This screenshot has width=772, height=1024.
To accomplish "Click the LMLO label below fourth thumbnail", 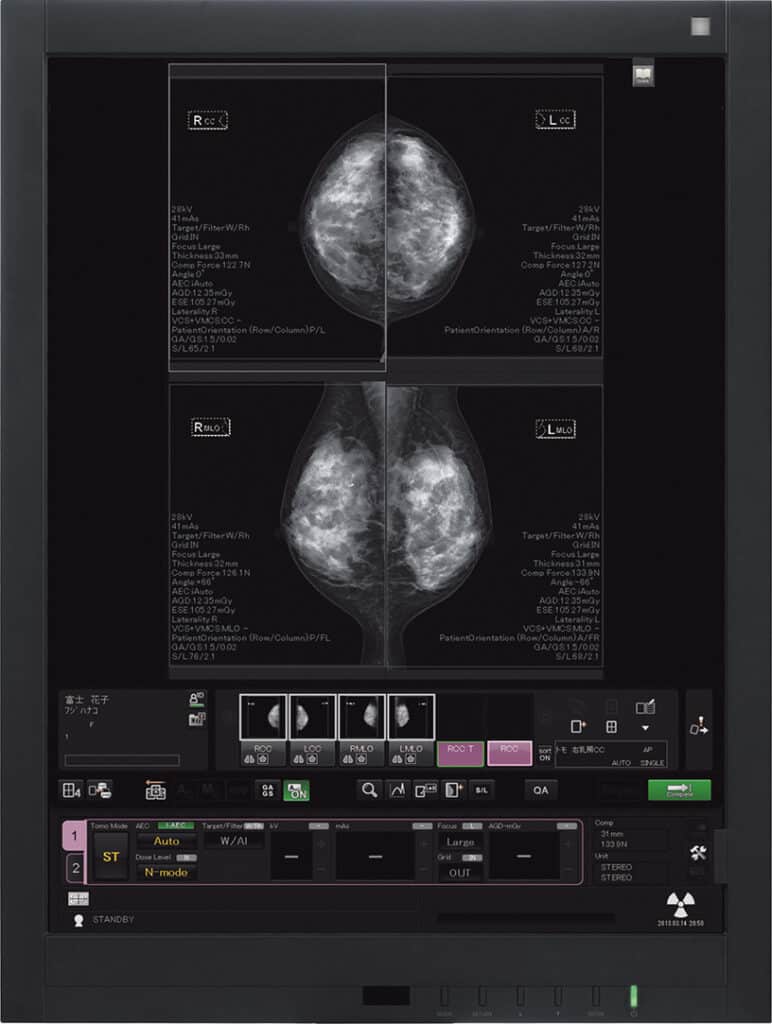I will pos(411,748).
